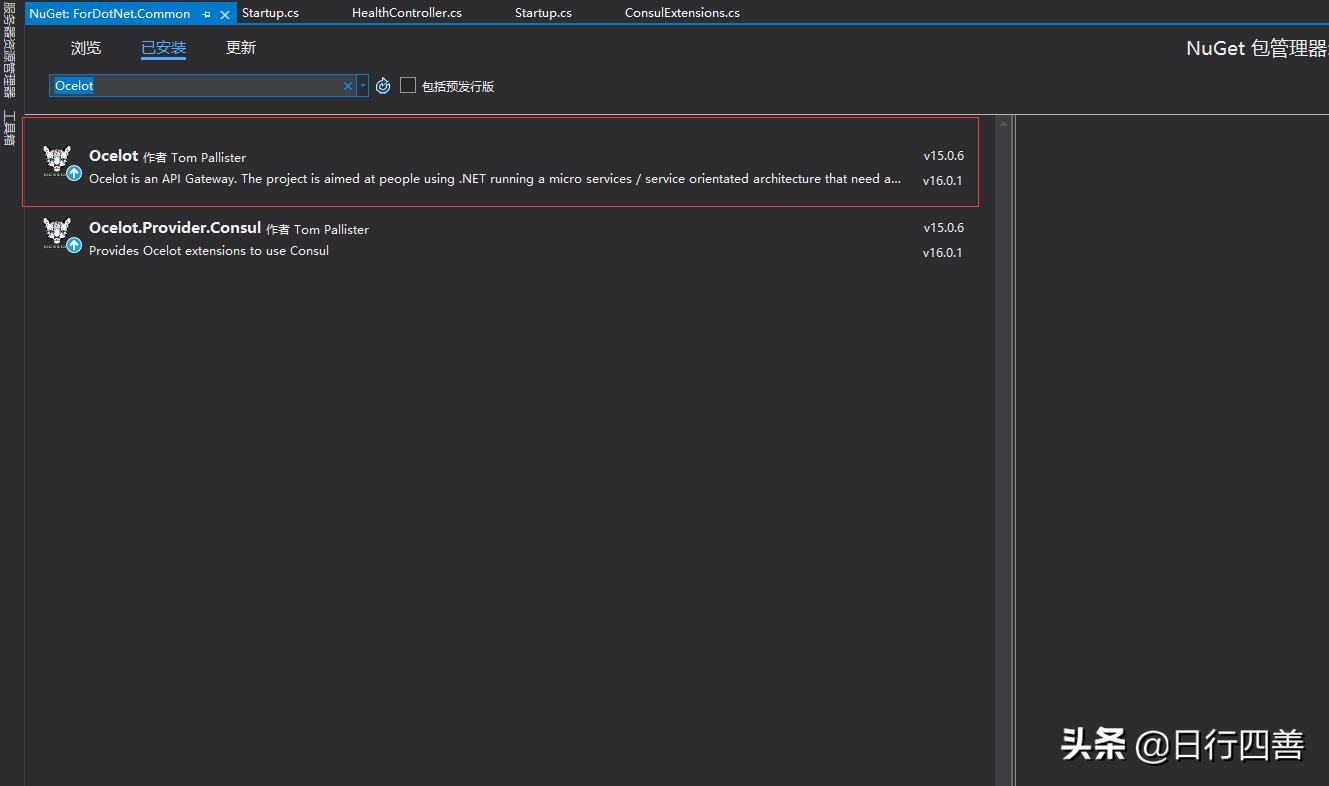The width and height of the screenshot is (1329, 786).
Task: Click the scroll-up arrow of package list
Action: pyautogui.click(x=1003, y=124)
